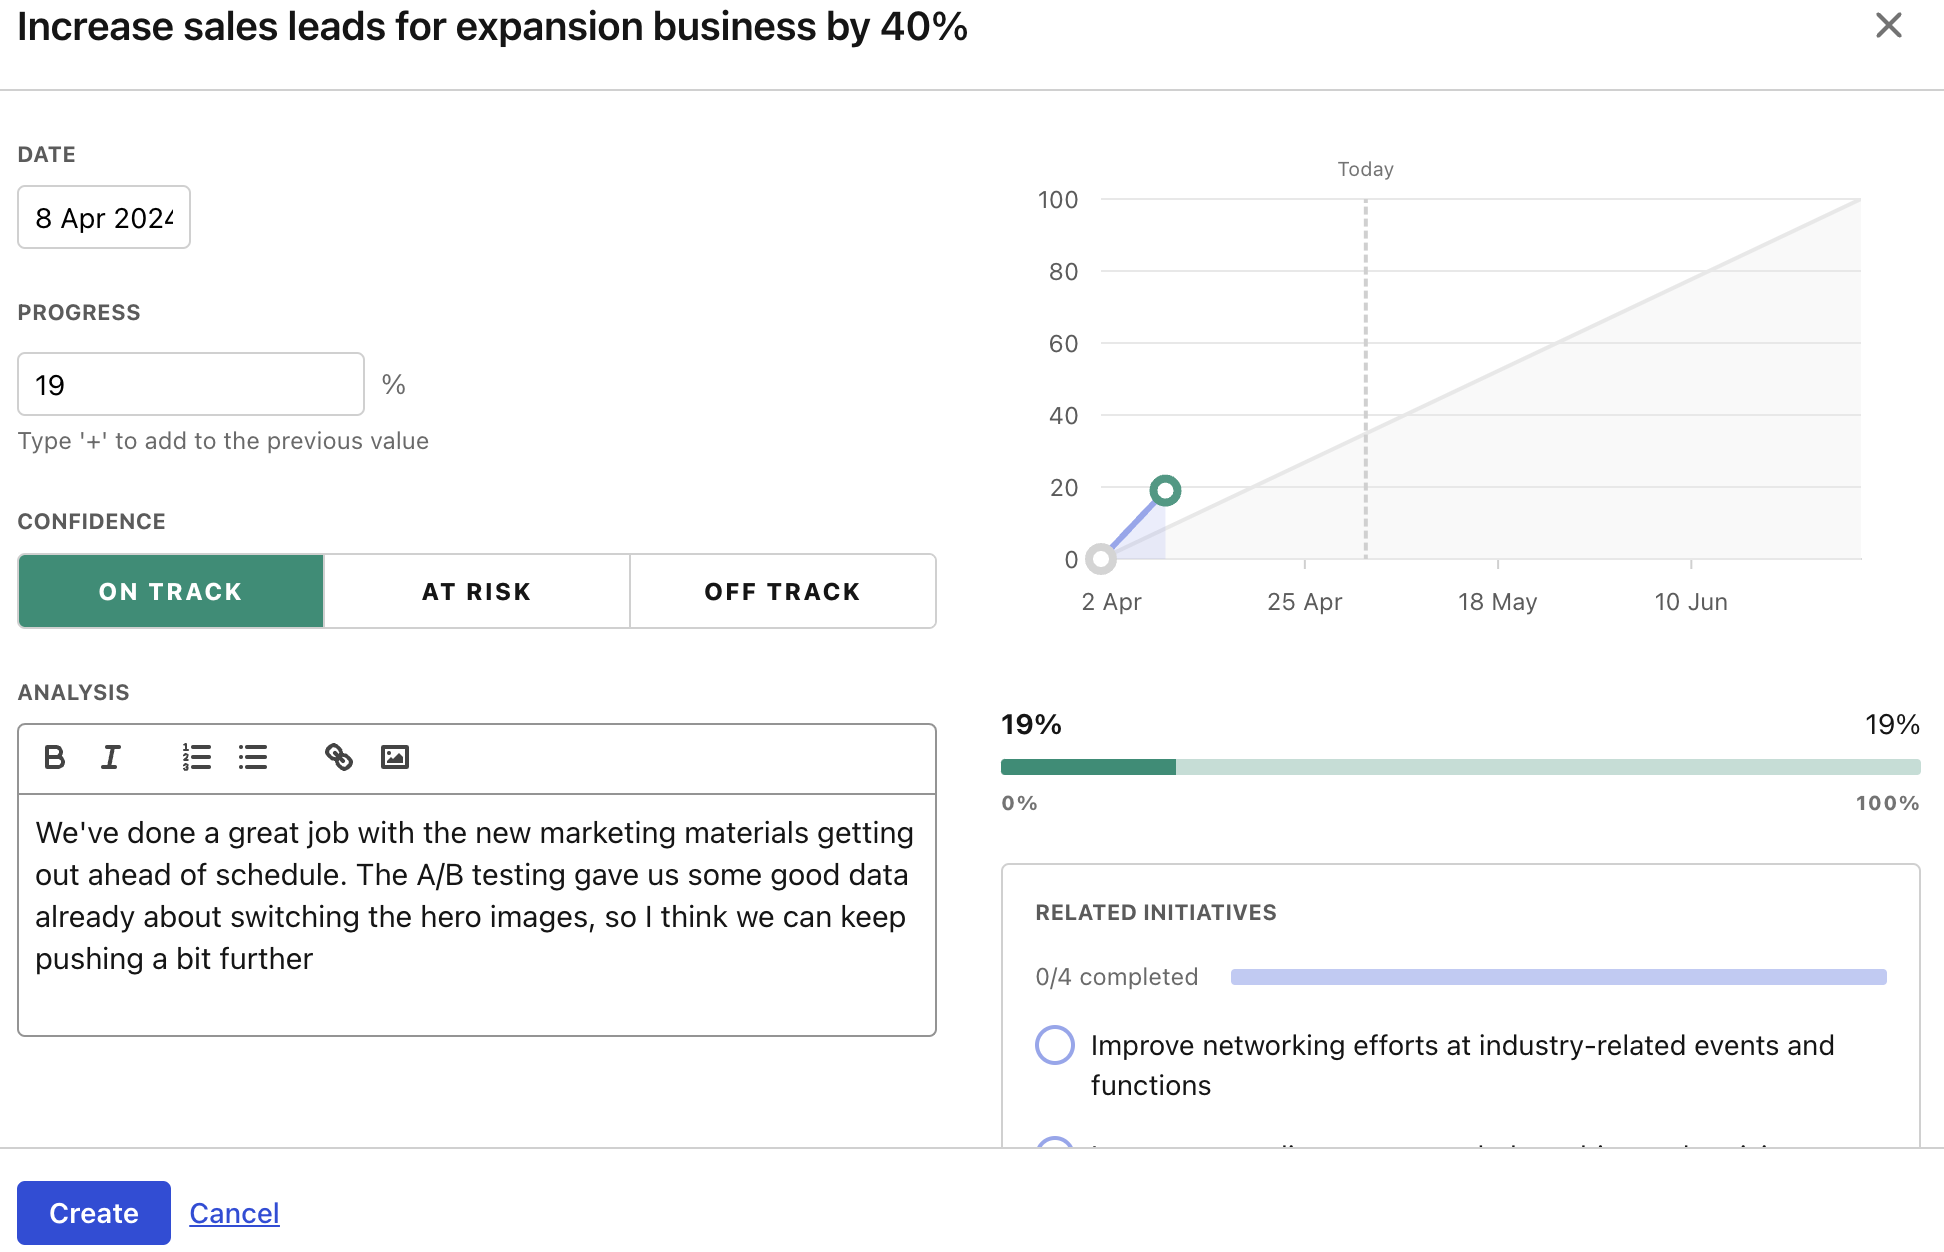Set confidence to At Risk
The width and height of the screenshot is (1944, 1252).
(477, 591)
